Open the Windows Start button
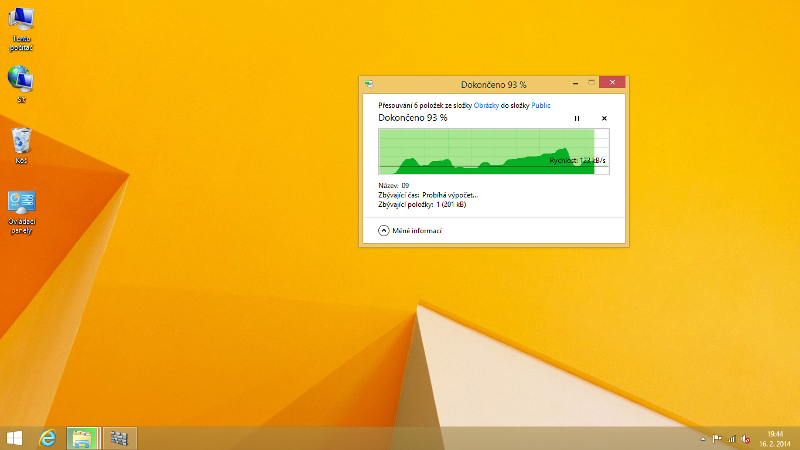 (15, 438)
